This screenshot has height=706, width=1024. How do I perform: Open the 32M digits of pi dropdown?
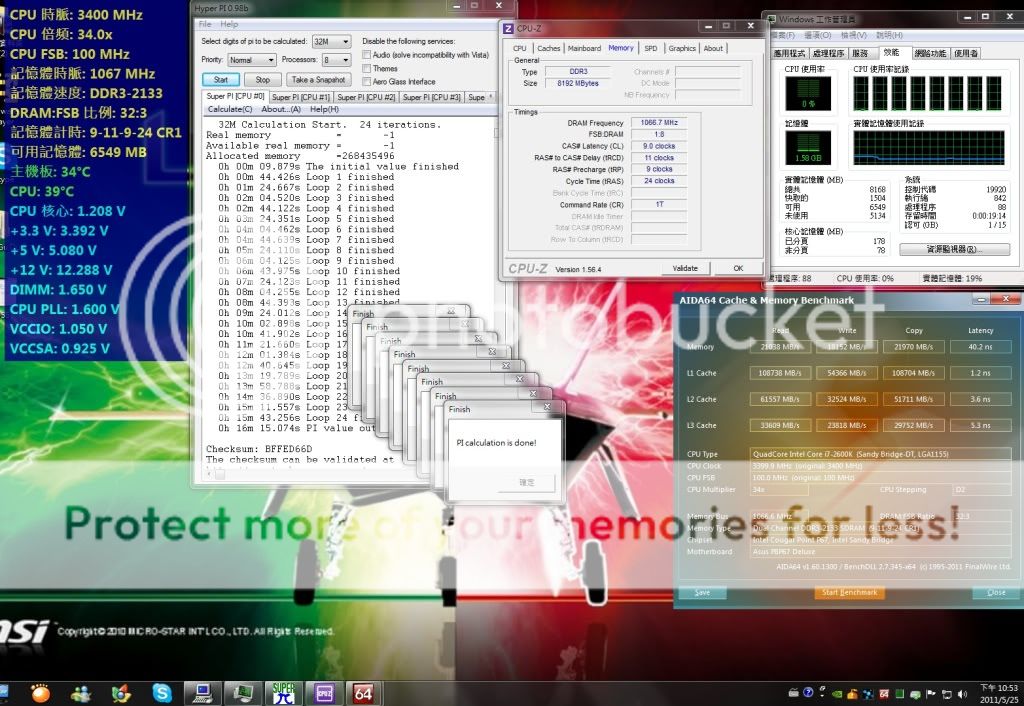pyautogui.click(x=331, y=41)
